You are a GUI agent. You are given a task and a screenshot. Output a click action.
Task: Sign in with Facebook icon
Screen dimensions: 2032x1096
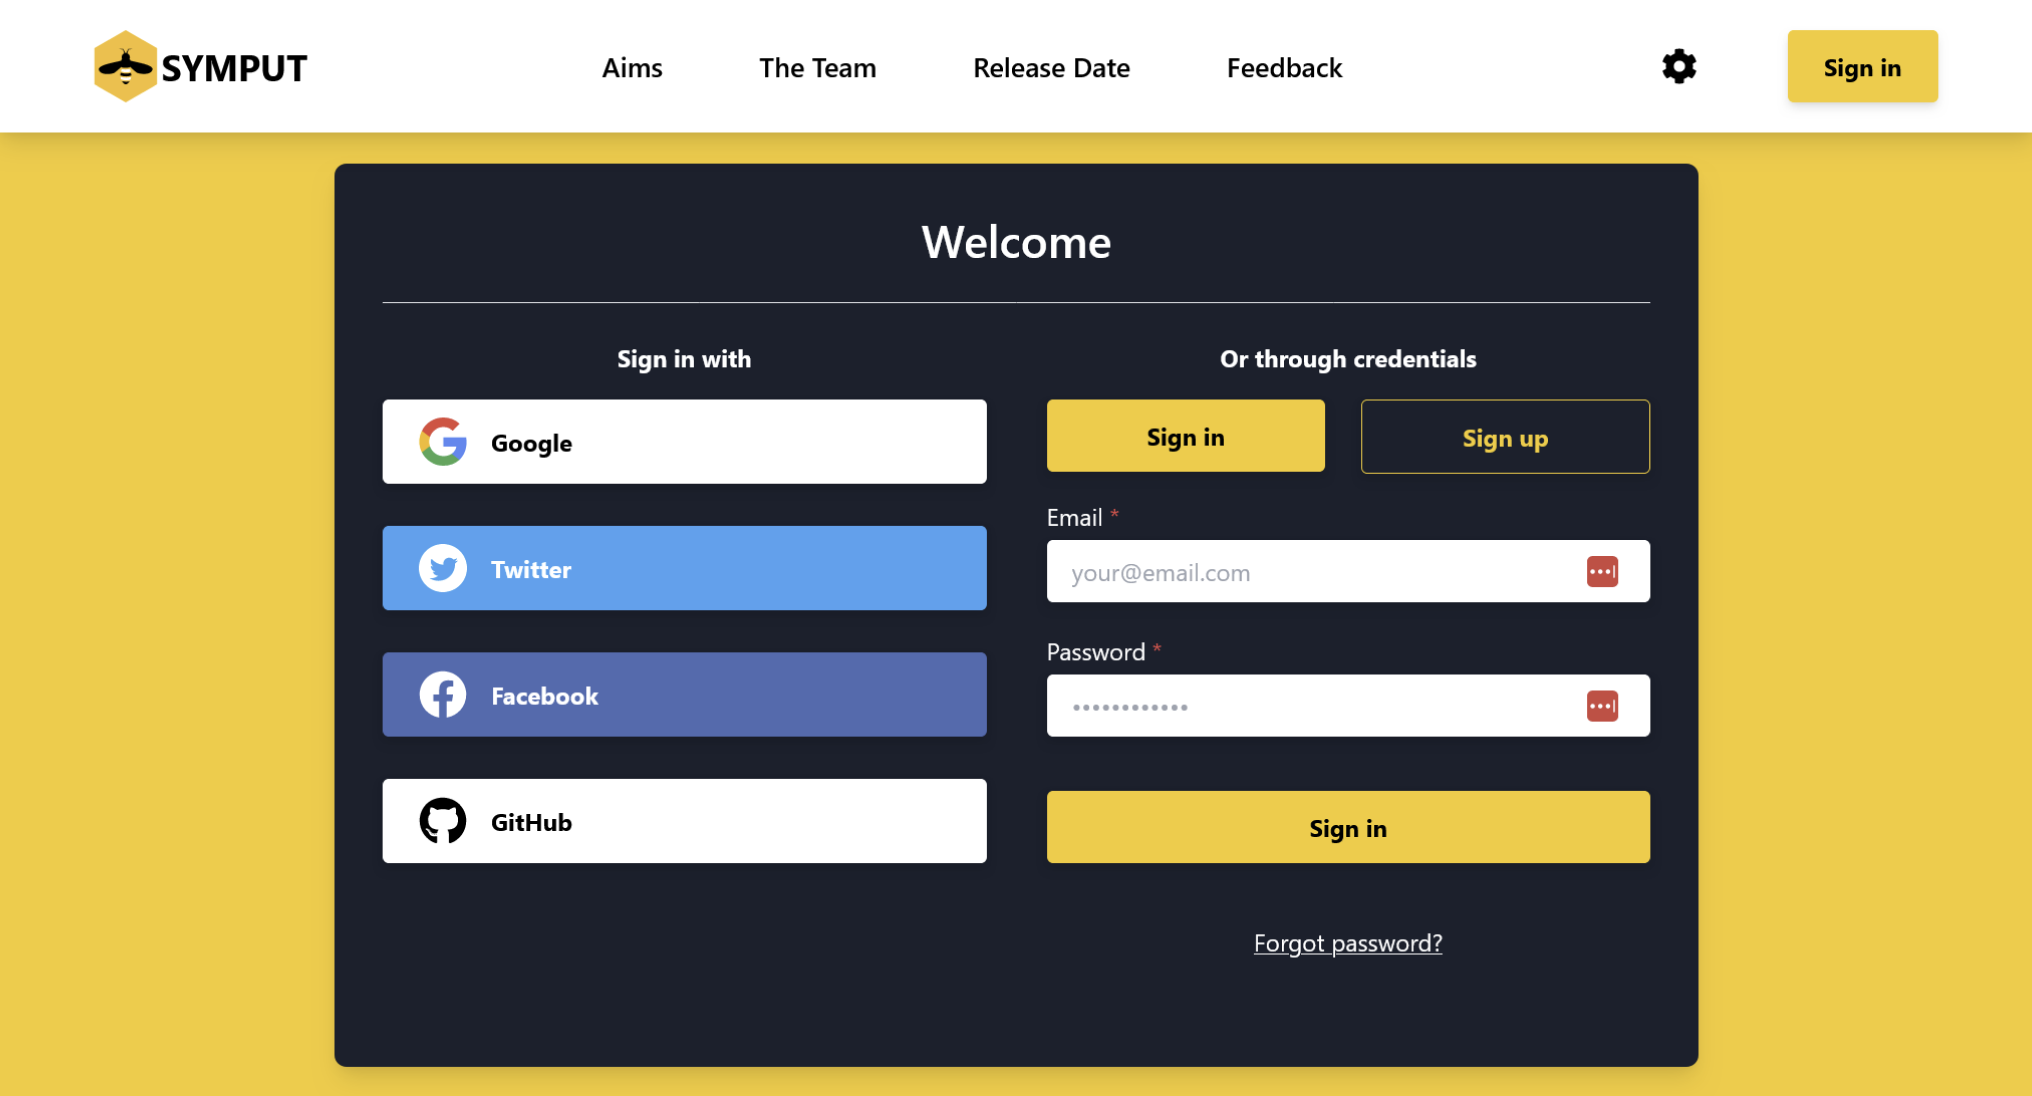tap(443, 694)
